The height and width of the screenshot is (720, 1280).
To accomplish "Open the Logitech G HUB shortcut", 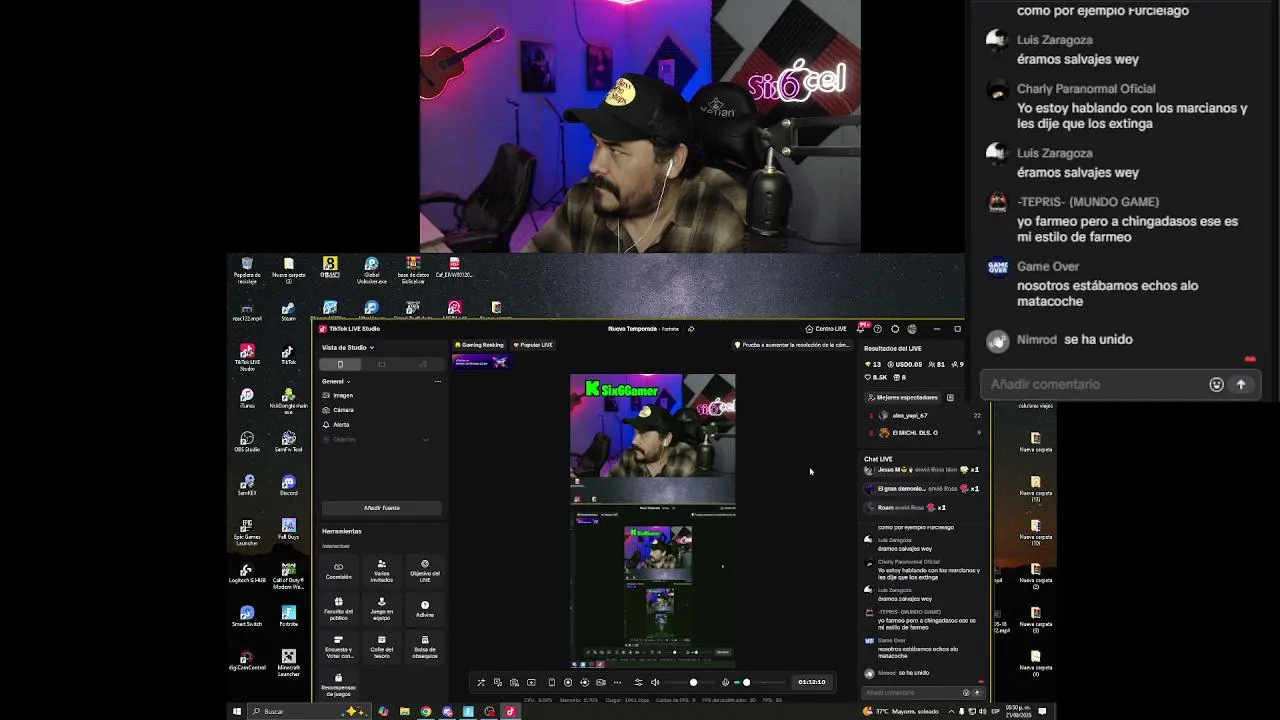I will [x=247, y=573].
